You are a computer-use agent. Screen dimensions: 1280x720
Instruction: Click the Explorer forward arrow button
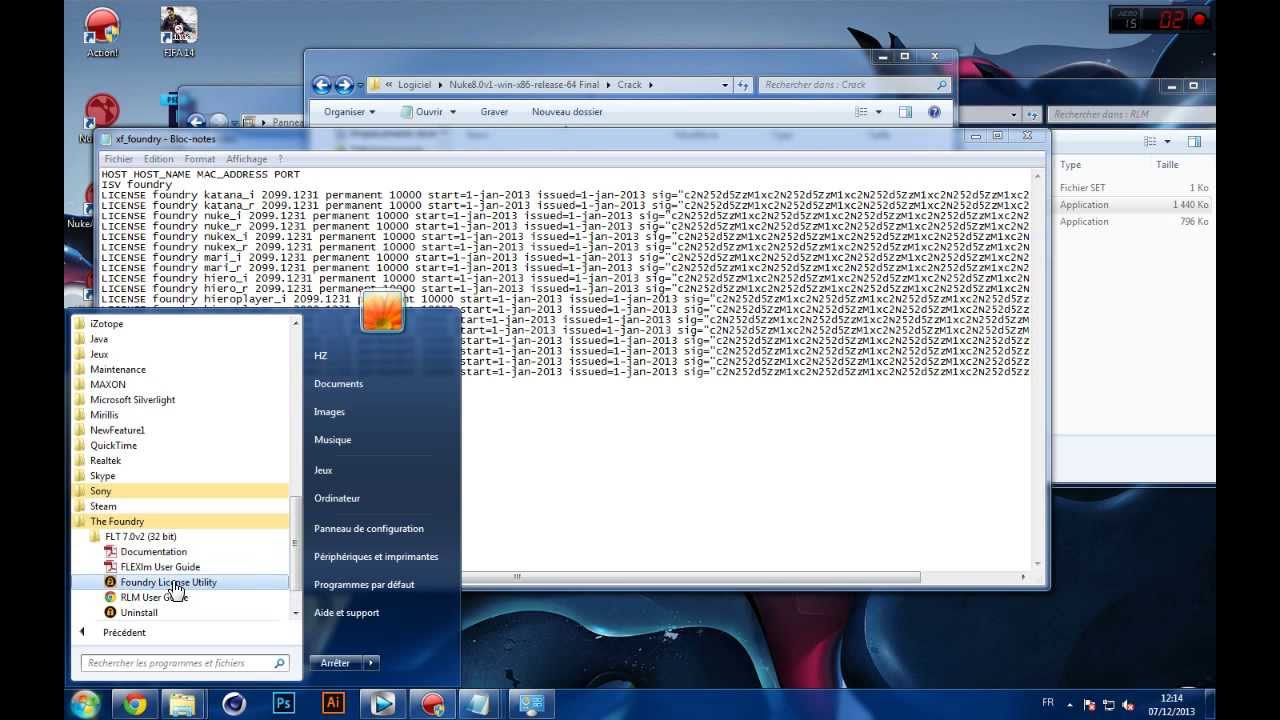344,85
